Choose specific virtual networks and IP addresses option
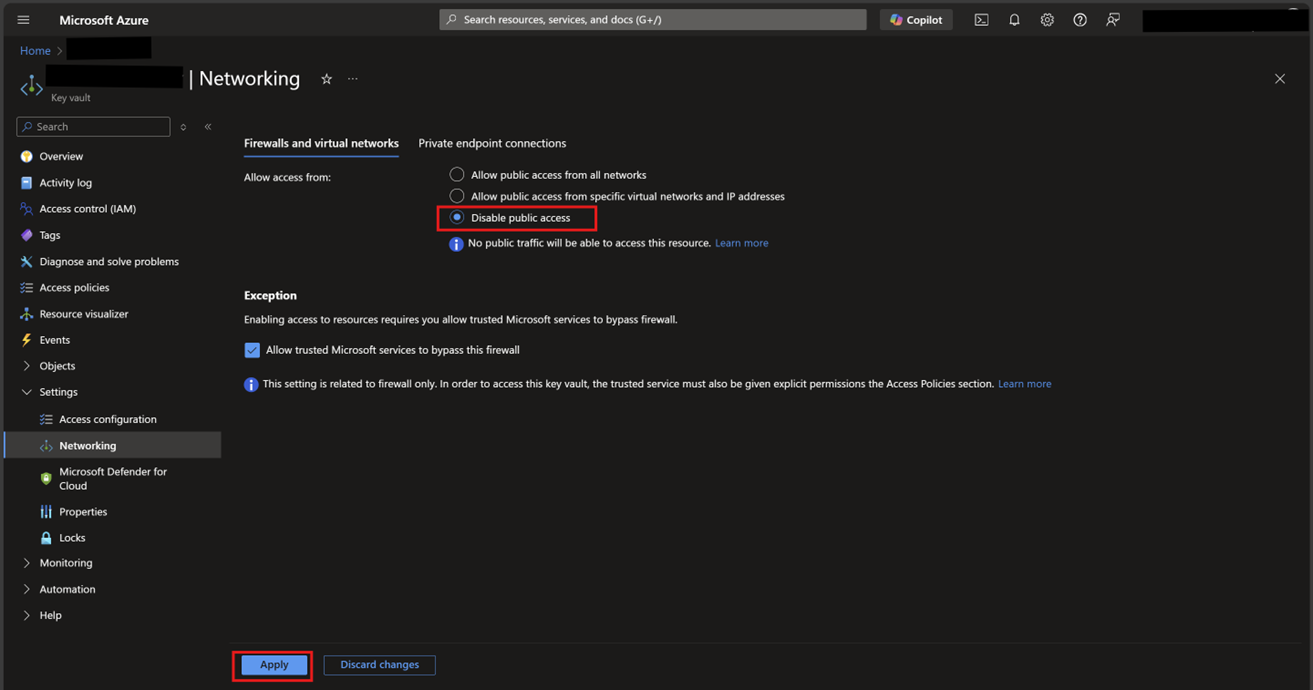This screenshot has height=690, width=1313. coord(457,196)
